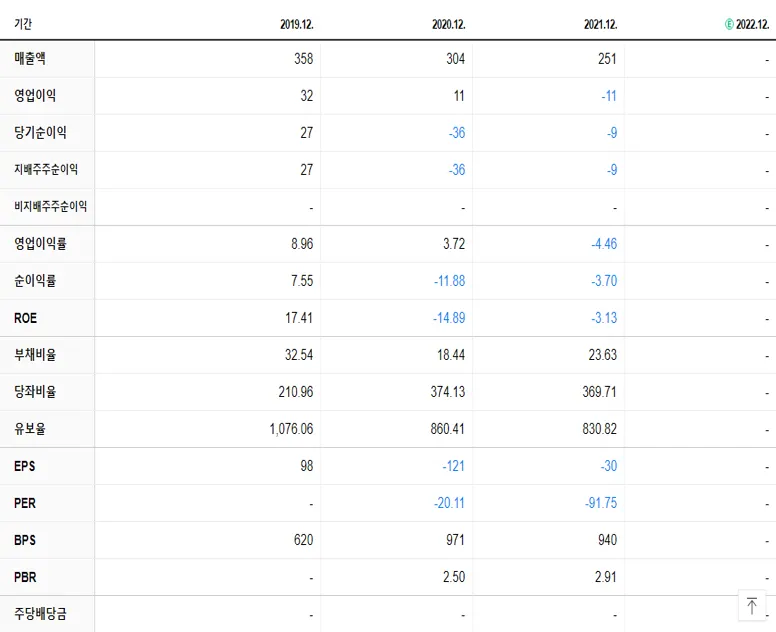Click the 부채비율 value 32.54
Viewport: 776px width, 632px height.
pyautogui.click(x=299, y=355)
